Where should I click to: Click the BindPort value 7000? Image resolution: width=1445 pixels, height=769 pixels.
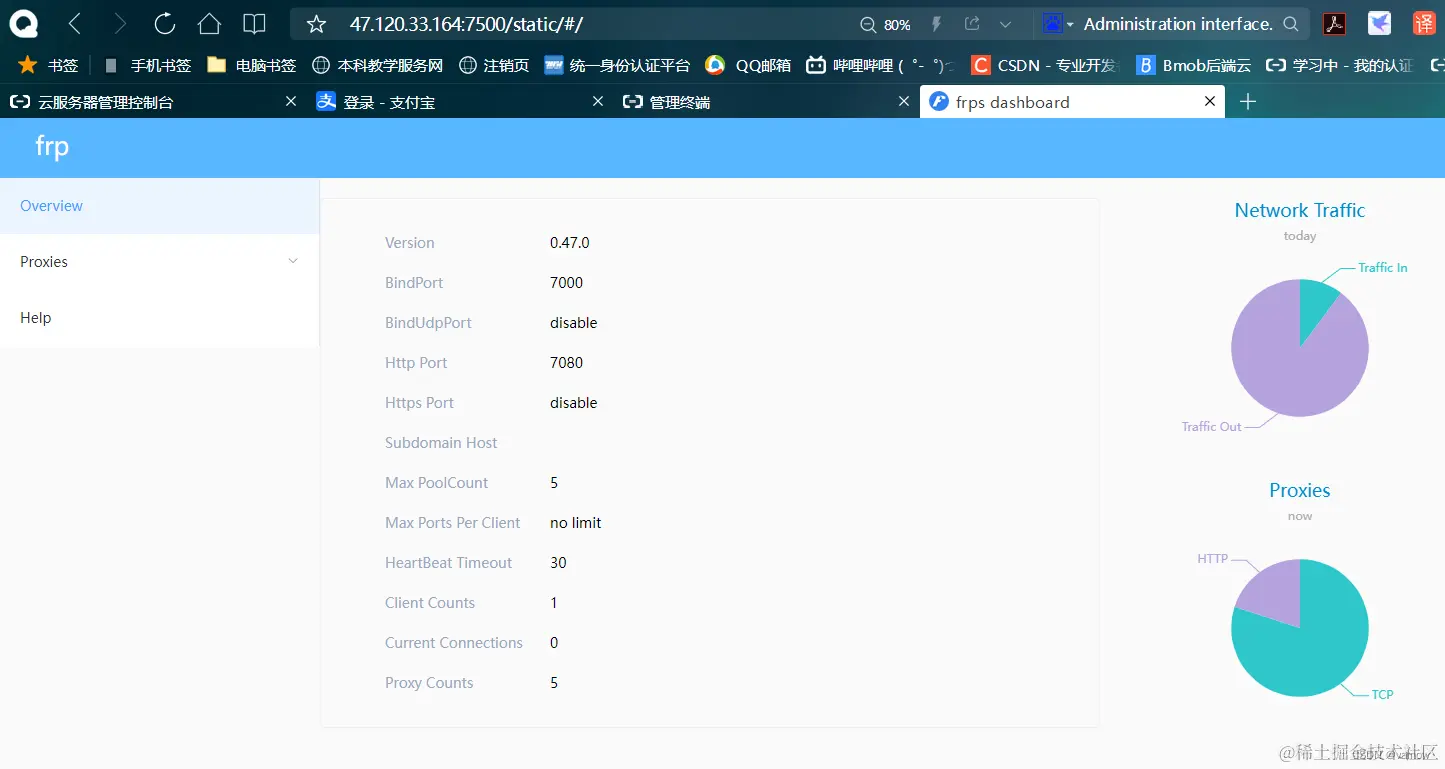[566, 283]
